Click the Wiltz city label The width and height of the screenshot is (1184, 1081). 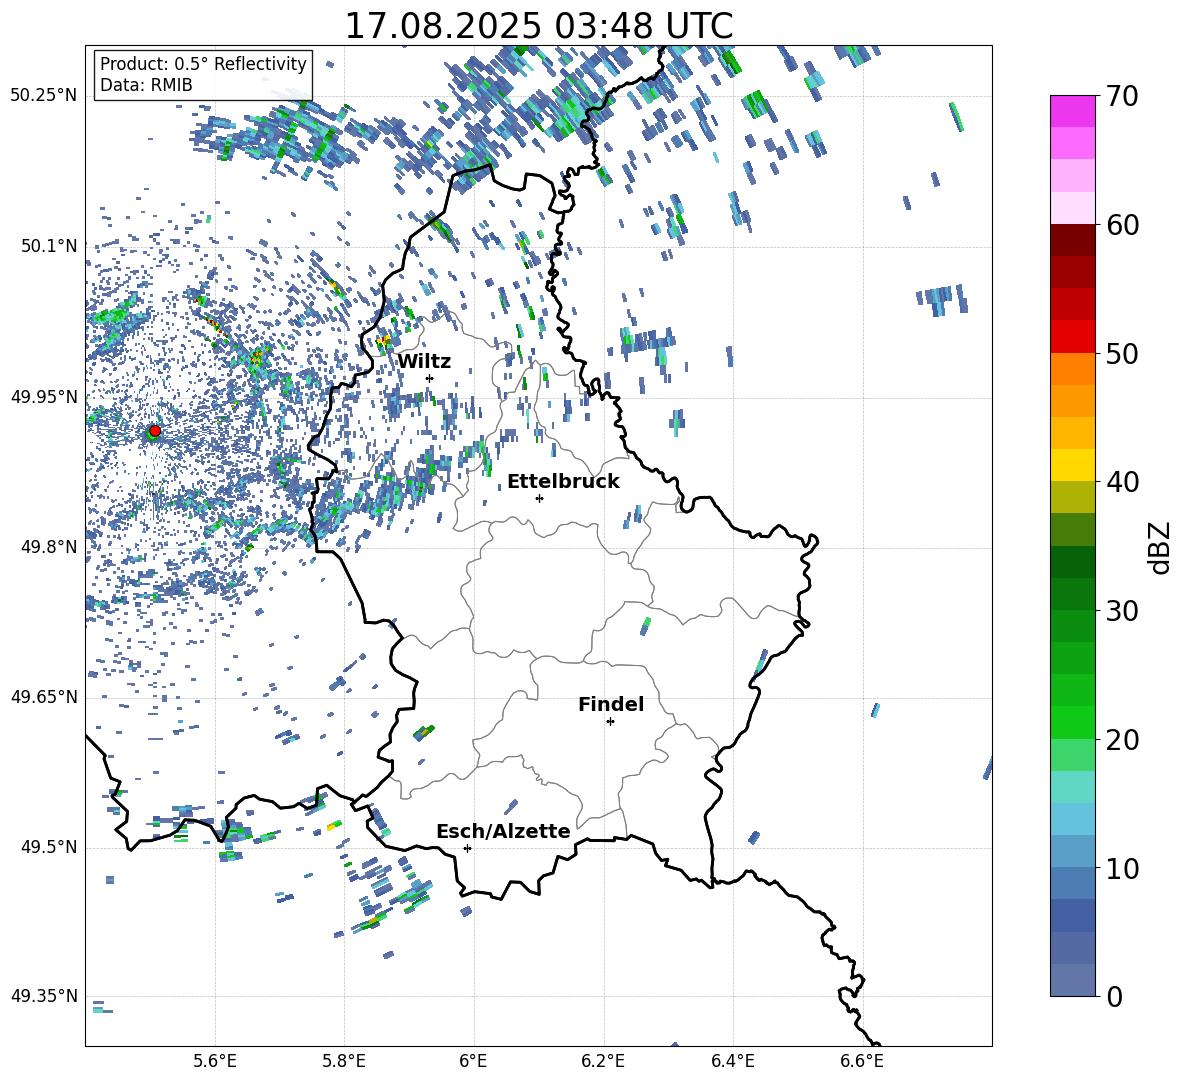424,362
